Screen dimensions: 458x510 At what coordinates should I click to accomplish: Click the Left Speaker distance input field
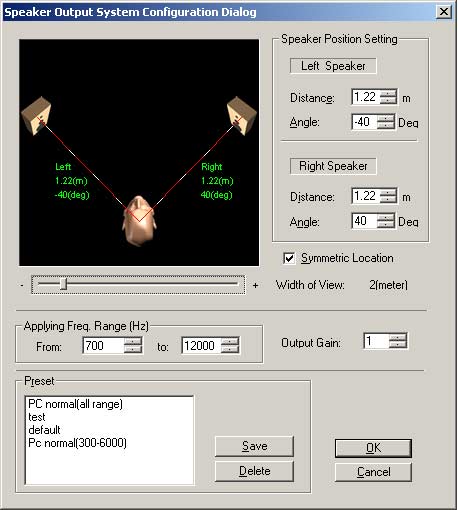(366, 97)
